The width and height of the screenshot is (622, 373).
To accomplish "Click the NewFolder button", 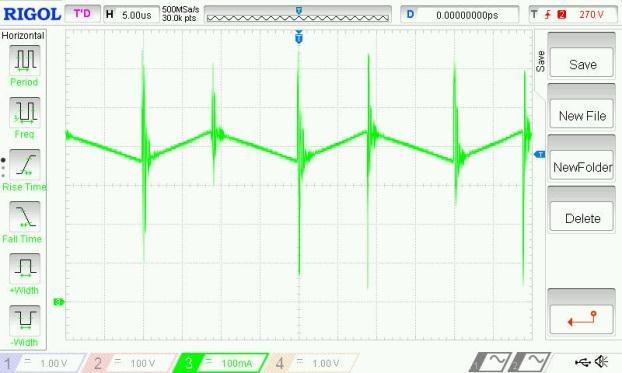I will [582, 167].
